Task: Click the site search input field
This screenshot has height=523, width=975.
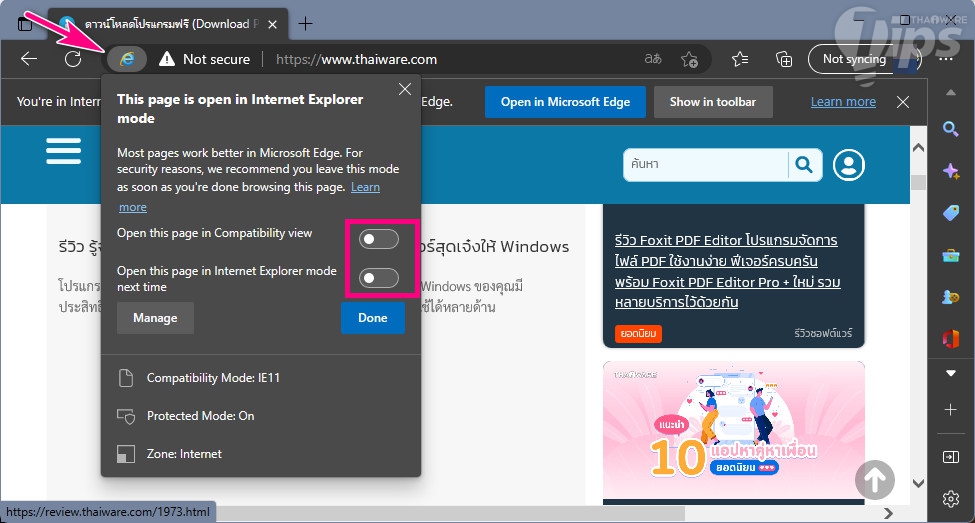Action: 706,165
